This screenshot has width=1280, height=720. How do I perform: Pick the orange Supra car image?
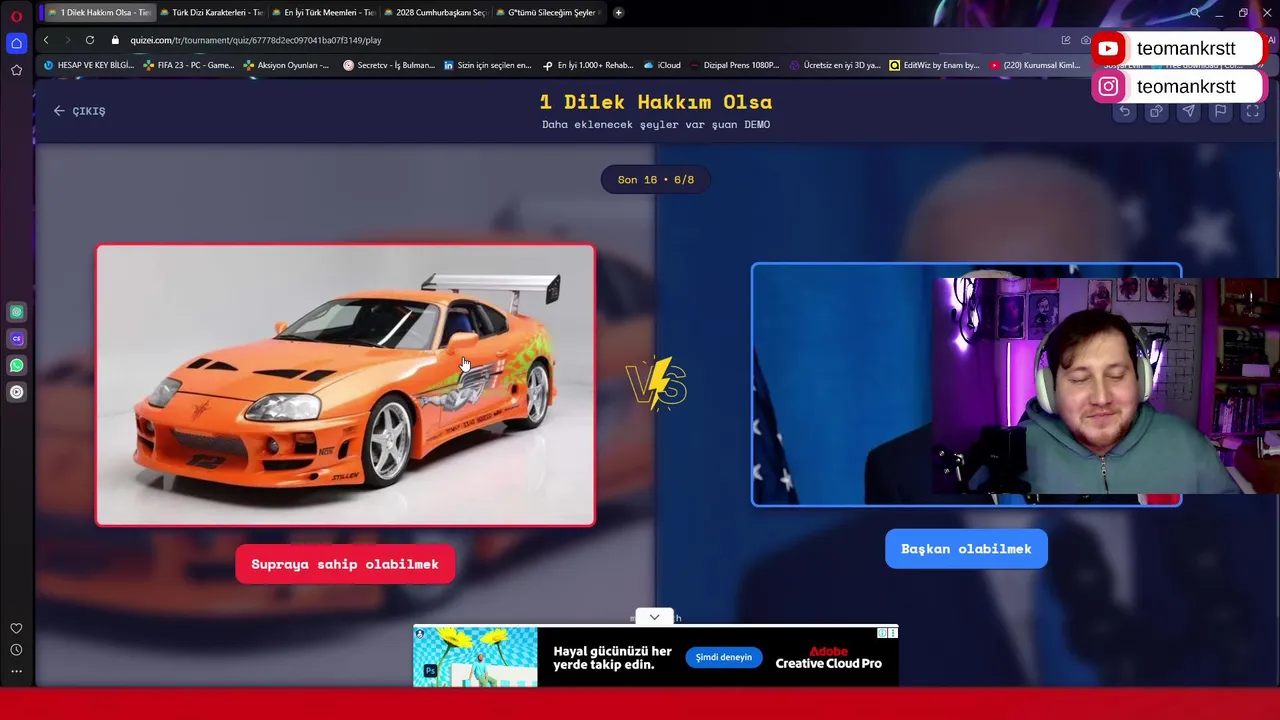point(345,385)
